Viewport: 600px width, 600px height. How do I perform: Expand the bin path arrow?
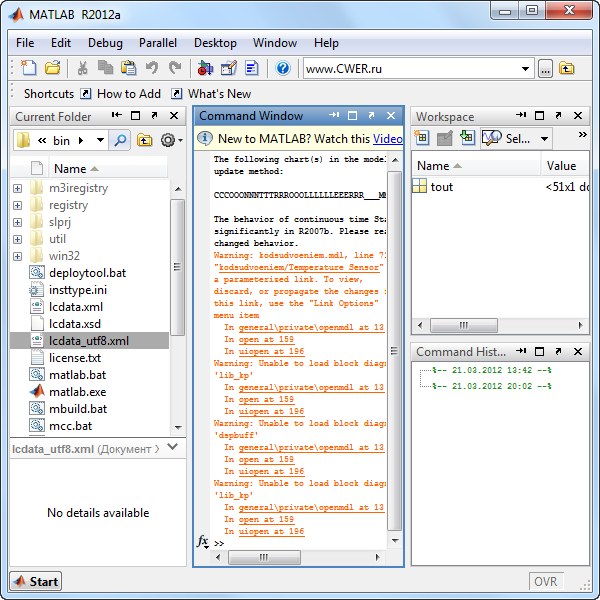(81, 140)
